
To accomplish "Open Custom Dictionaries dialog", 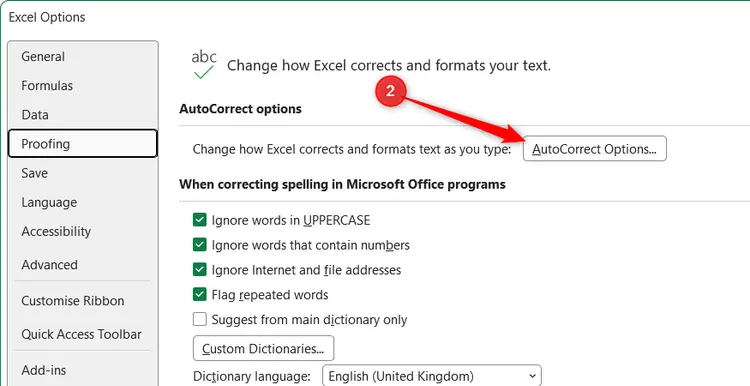I will [x=264, y=348].
